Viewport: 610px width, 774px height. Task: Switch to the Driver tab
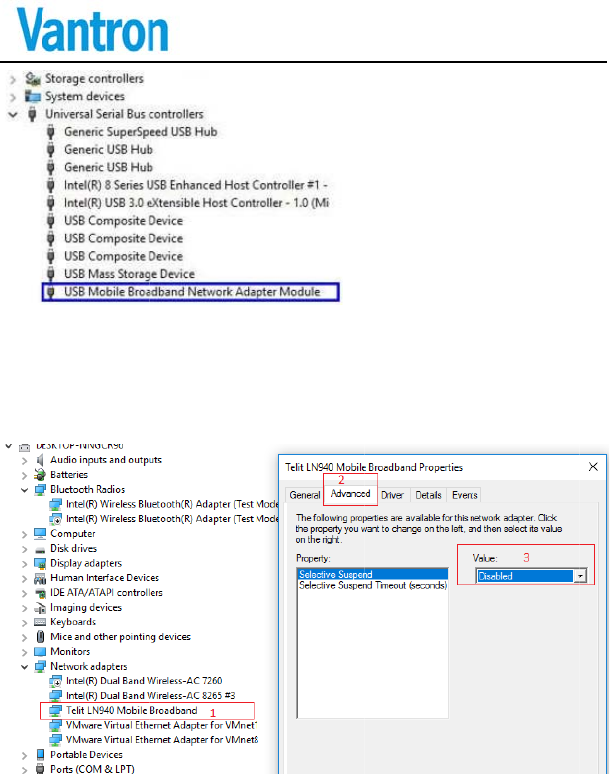point(392,495)
